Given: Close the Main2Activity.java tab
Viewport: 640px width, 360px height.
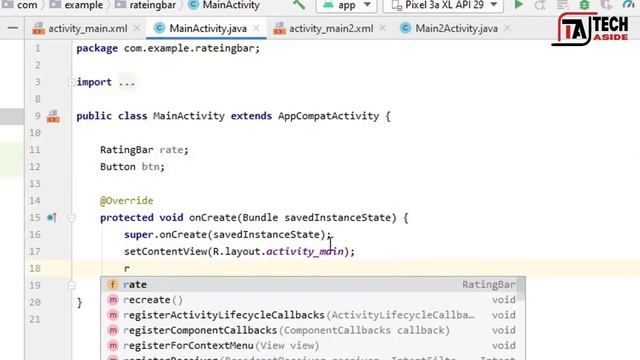Looking at the screenshot, I should point(507,28).
